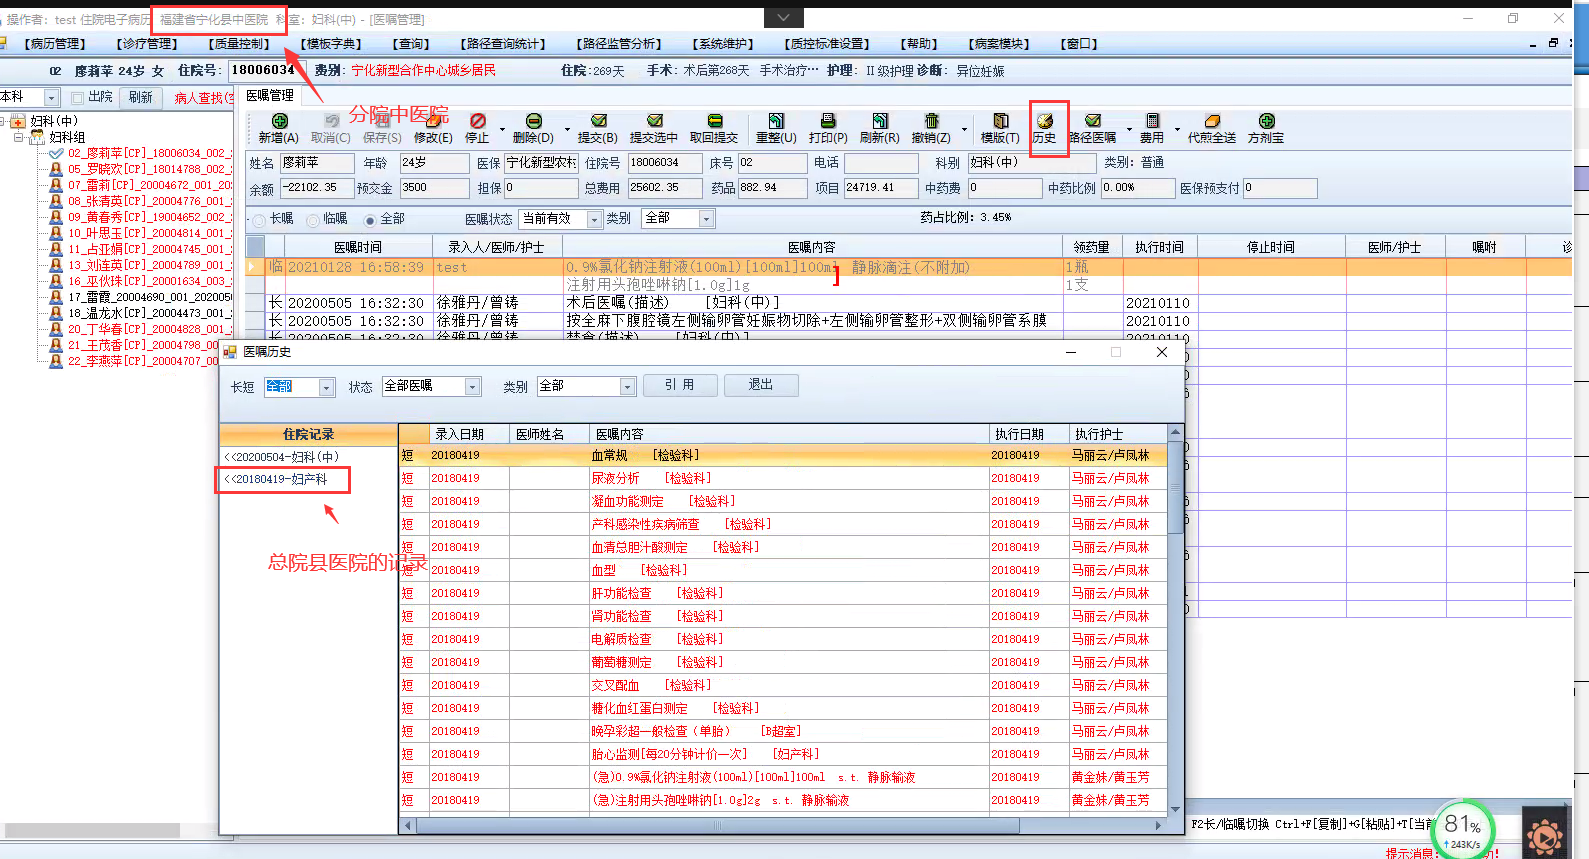
Task: Open the 【系统维护】 menu
Action: [x=723, y=44]
